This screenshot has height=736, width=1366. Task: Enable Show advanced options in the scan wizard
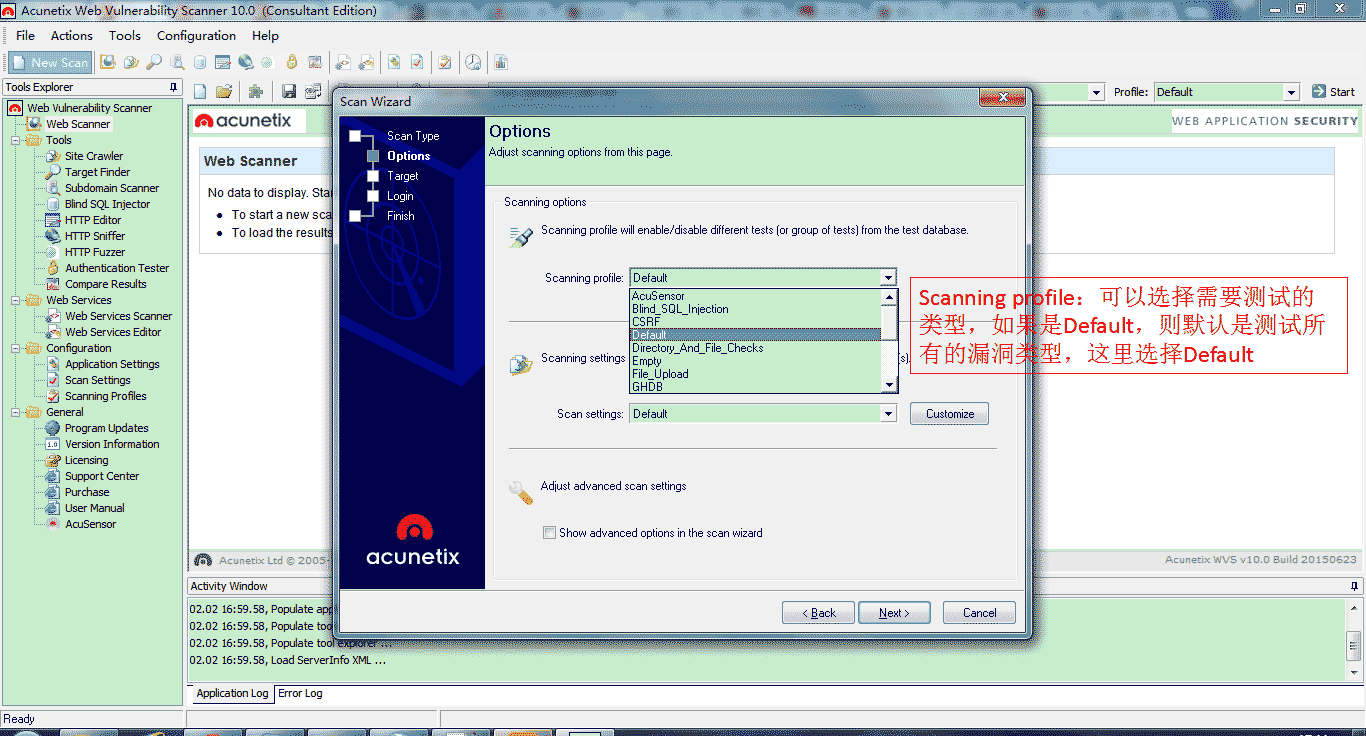coord(549,532)
